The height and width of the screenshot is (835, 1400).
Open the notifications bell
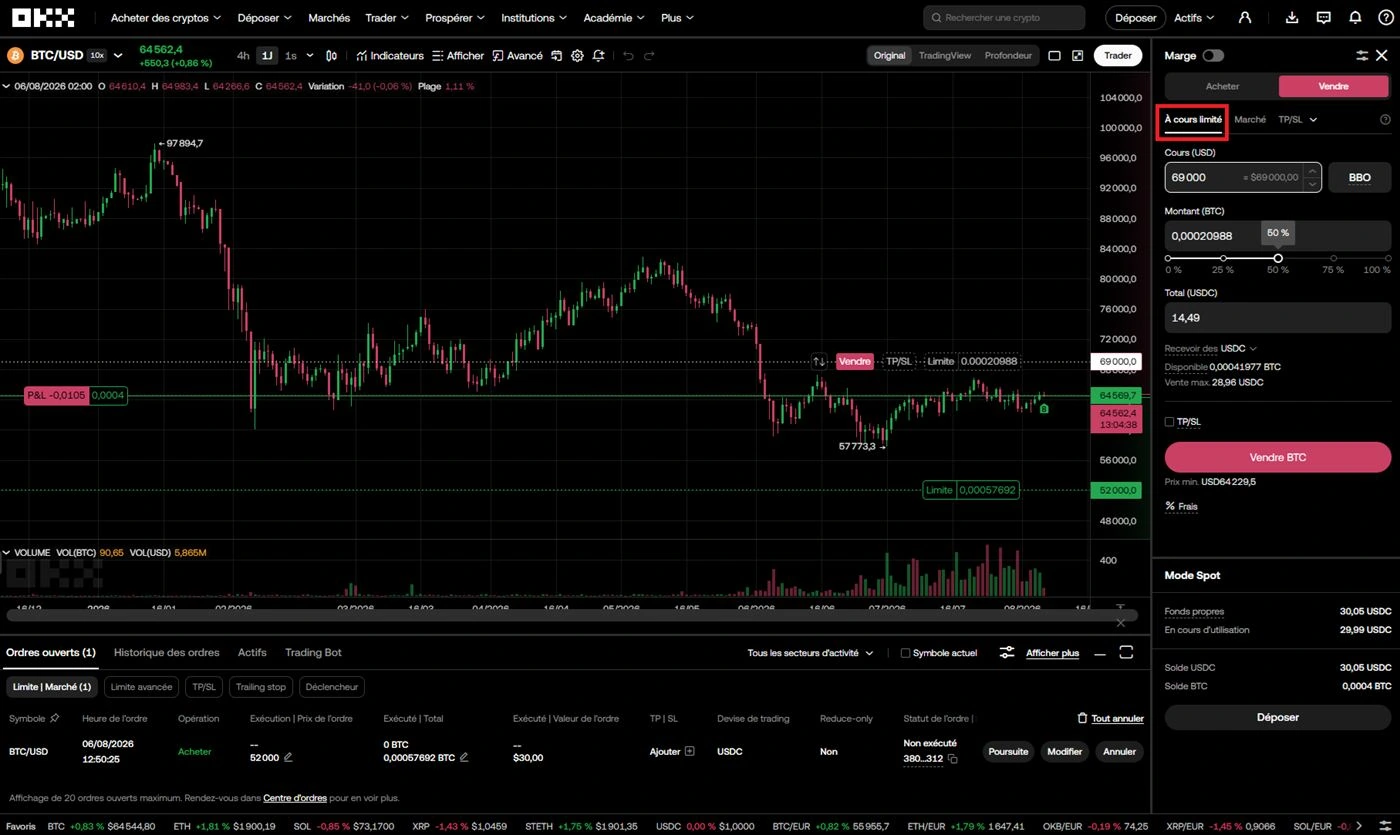(1355, 17)
